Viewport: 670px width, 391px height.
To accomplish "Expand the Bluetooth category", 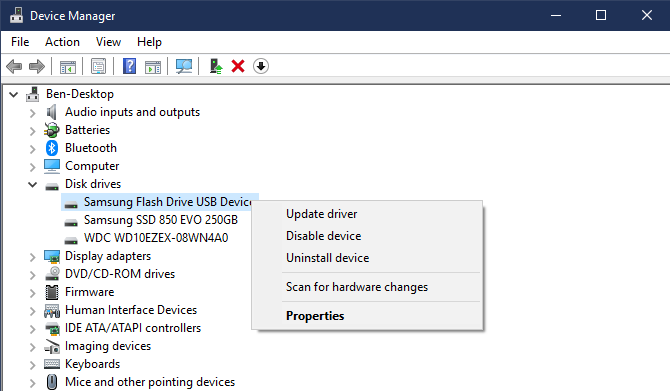I will coord(32,149).
